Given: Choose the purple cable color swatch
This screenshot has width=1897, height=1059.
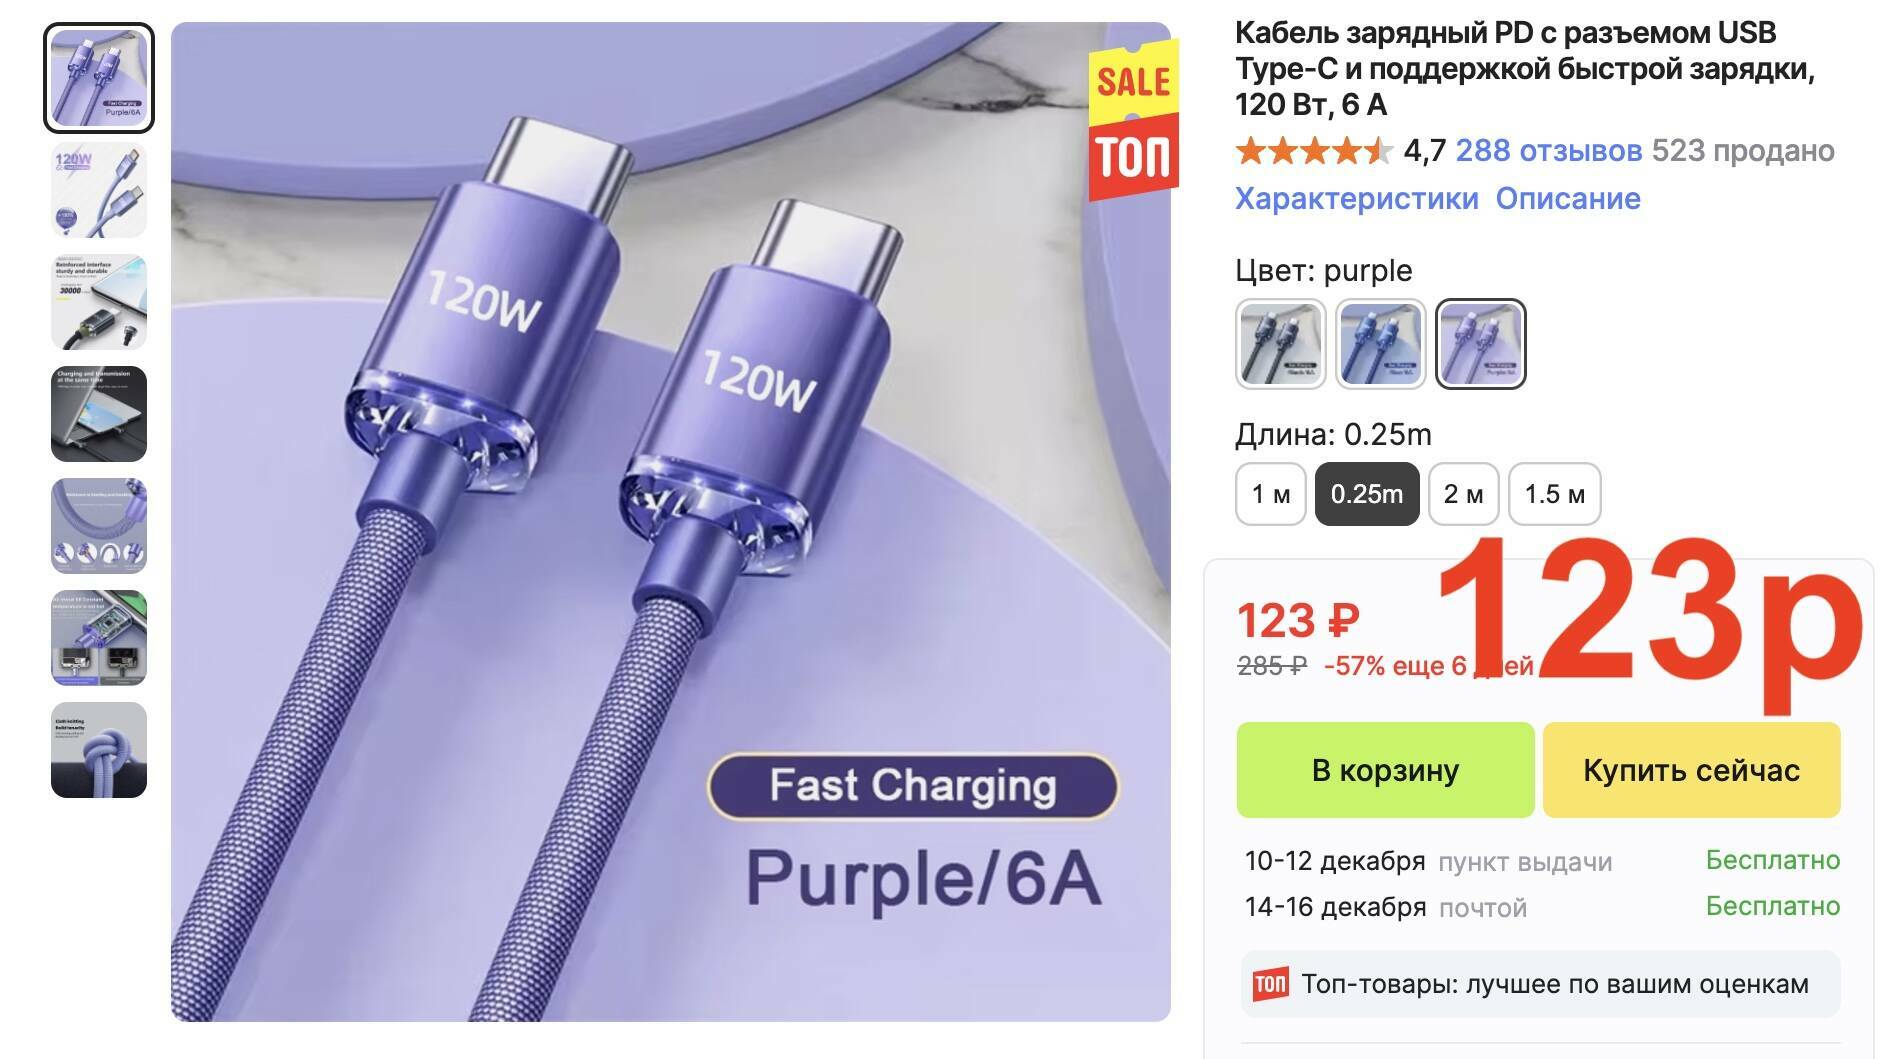Looking at the screenshot, I should coord(1481,344).
